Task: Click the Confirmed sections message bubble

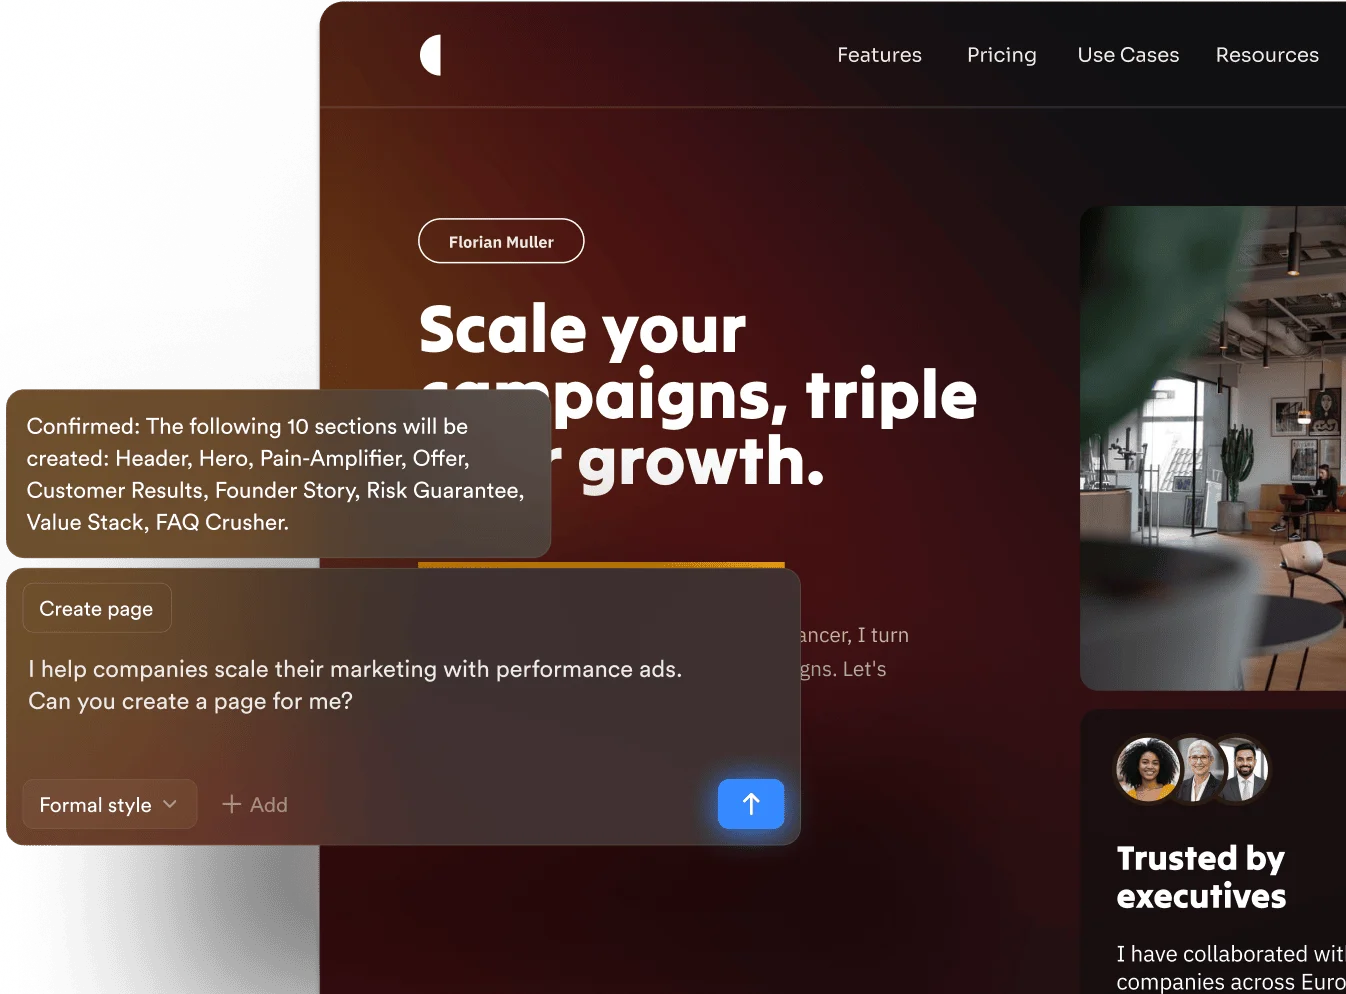Action: 278,474
